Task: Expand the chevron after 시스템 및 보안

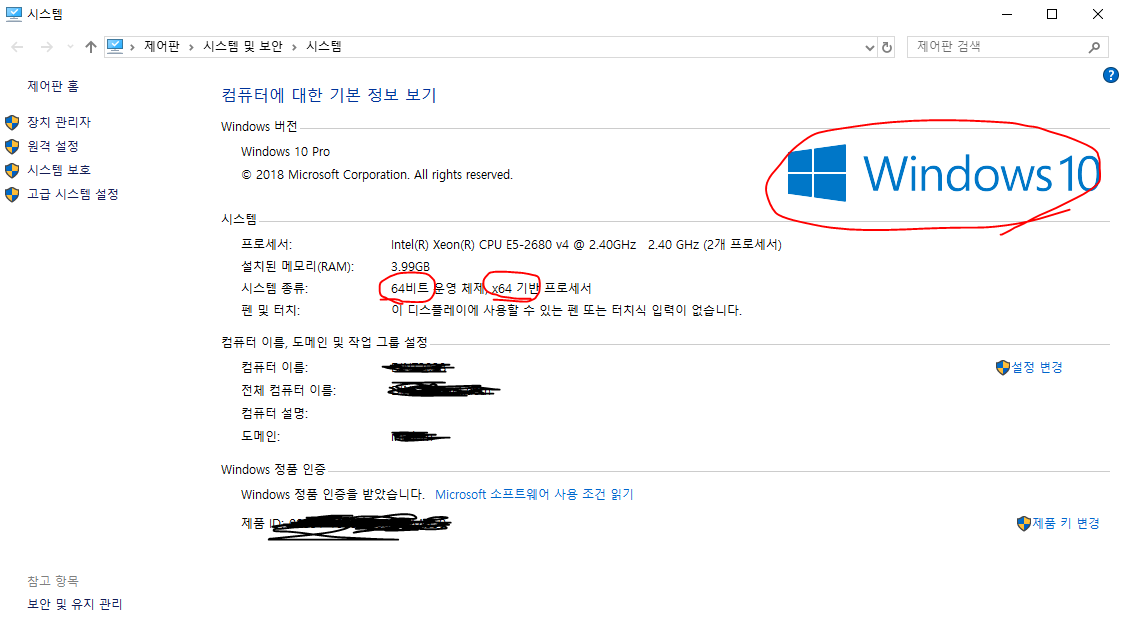Action: tap(294, 47)
